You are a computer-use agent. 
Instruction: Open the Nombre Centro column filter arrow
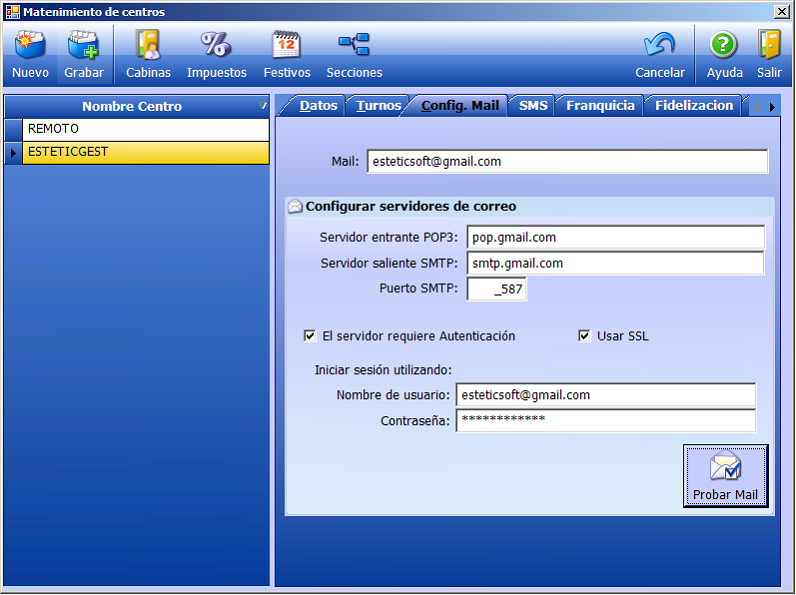coord(263,106)
